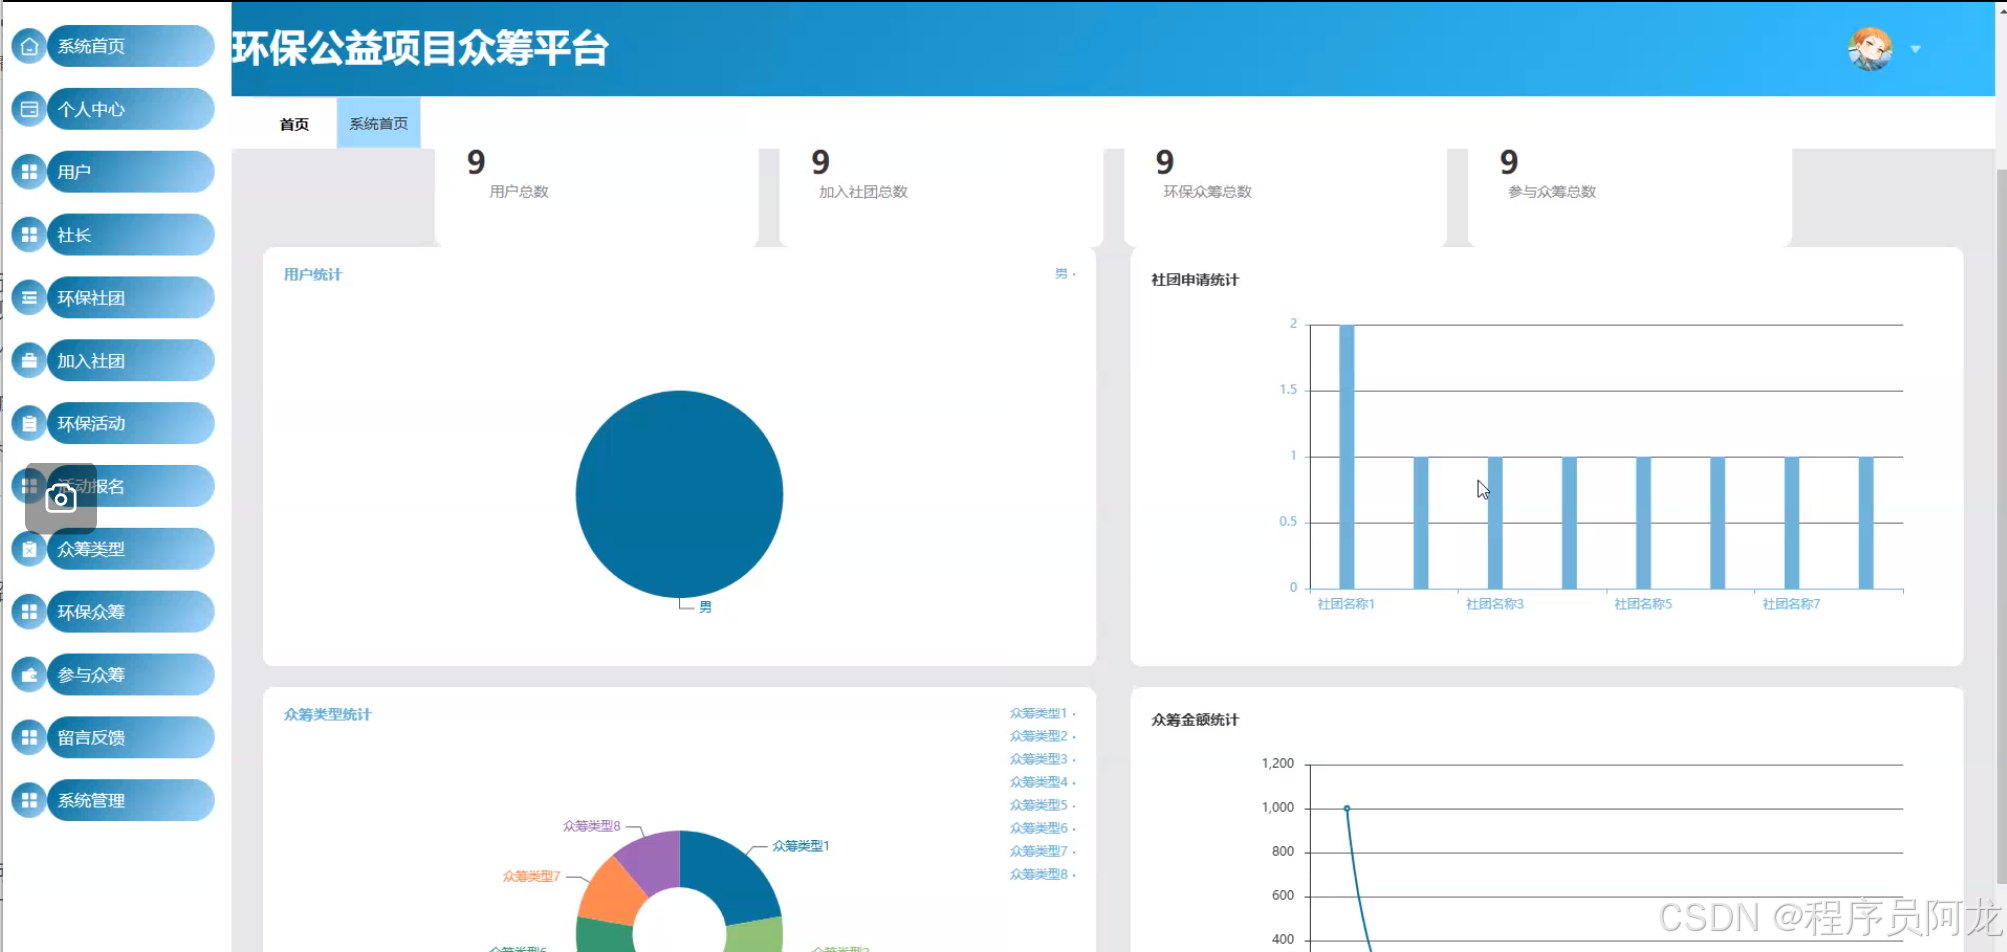Open the 留言反馈 sidebar menu

[x=131, y=738]
